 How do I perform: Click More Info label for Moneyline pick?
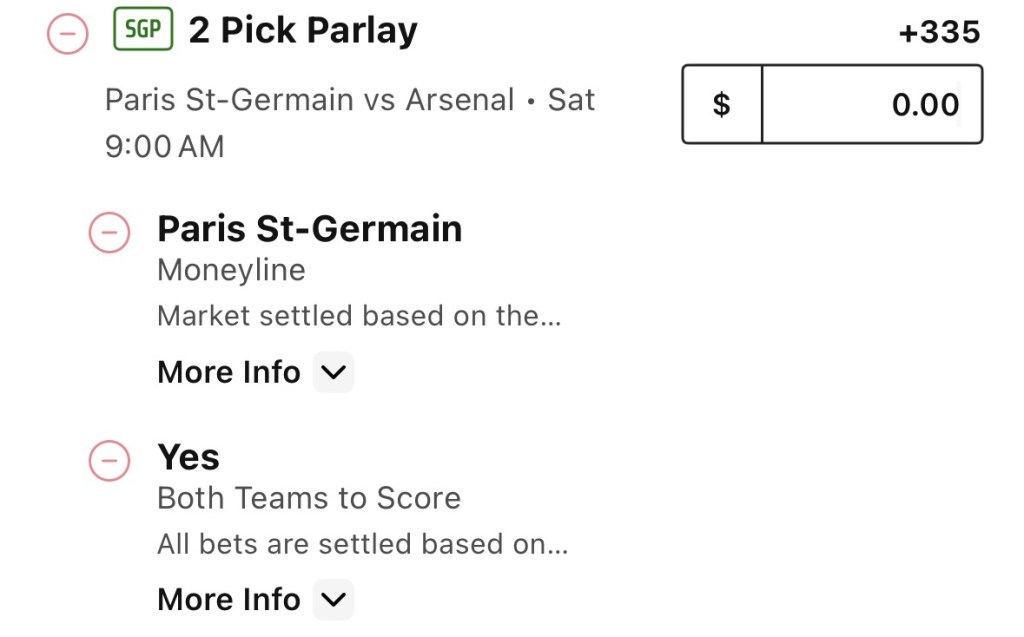pyautogui.click(x=229, y=372)
